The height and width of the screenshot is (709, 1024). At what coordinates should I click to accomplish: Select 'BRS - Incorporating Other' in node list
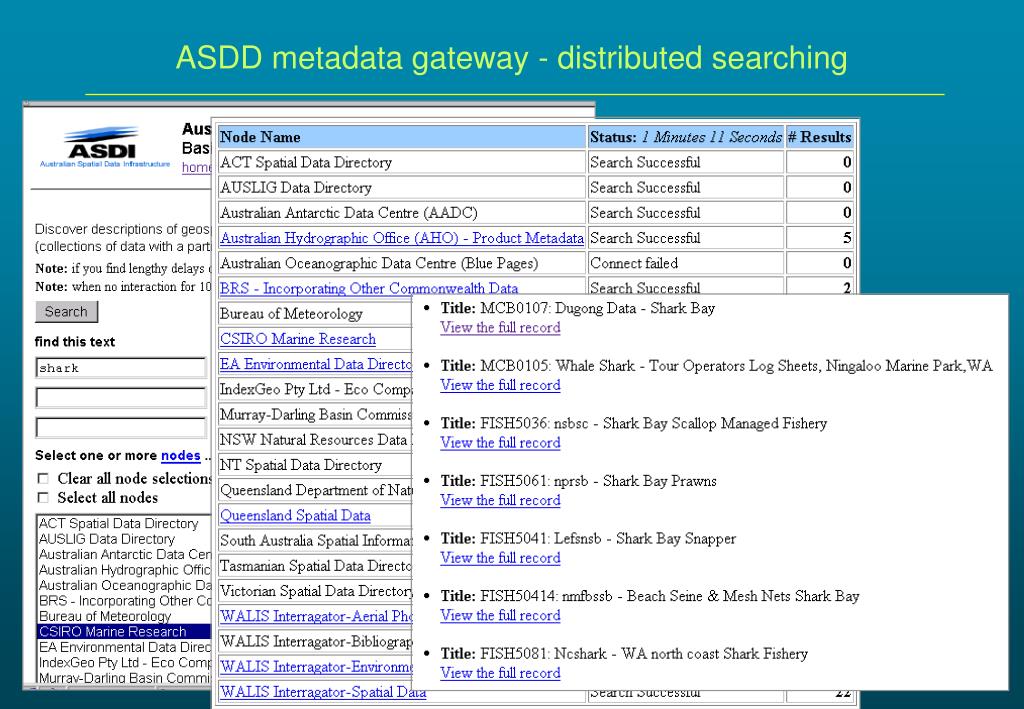click(x=124, y=601)
